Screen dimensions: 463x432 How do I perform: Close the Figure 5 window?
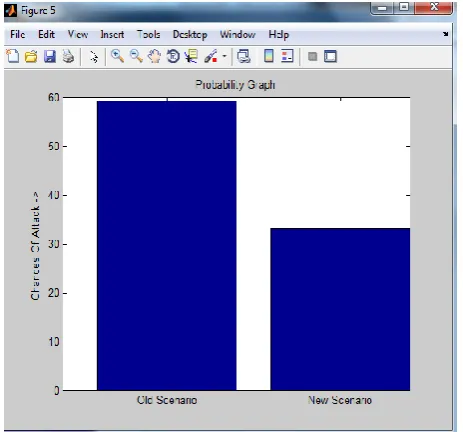pyautogui.click(x=433, y=7)
